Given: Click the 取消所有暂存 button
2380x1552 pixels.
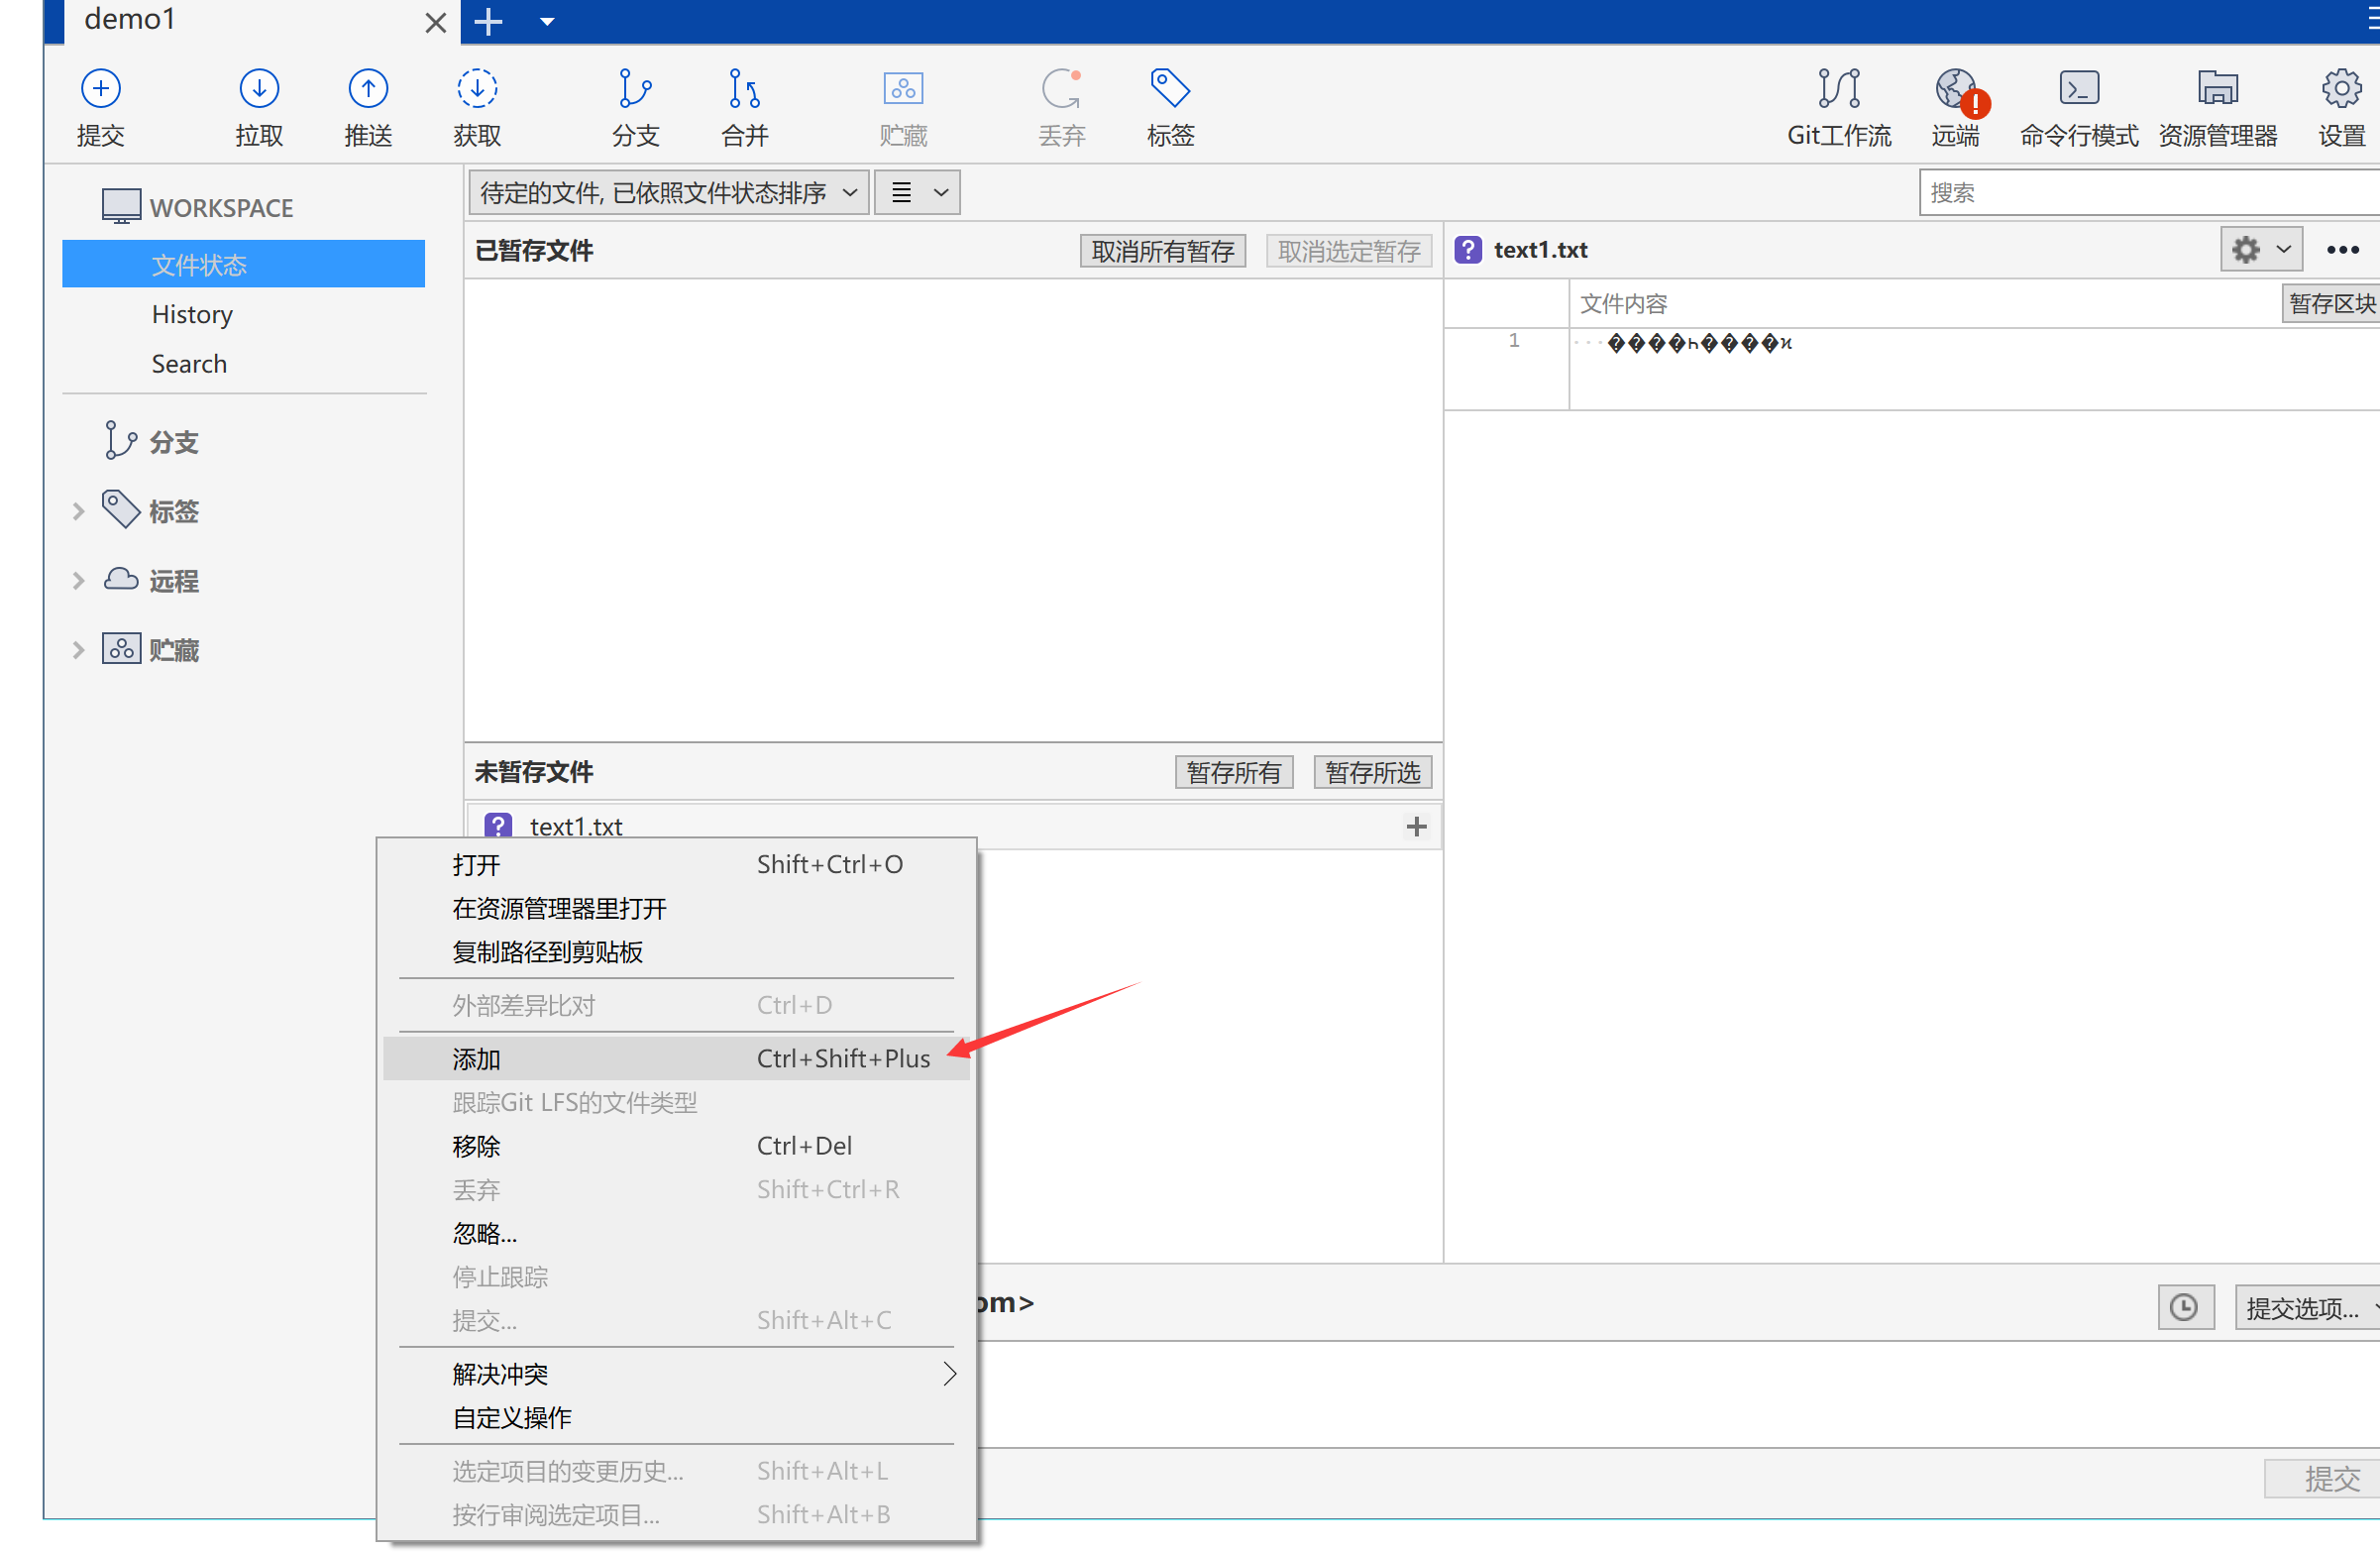Looking at the screenshot, I should [x=1162, y=251].
